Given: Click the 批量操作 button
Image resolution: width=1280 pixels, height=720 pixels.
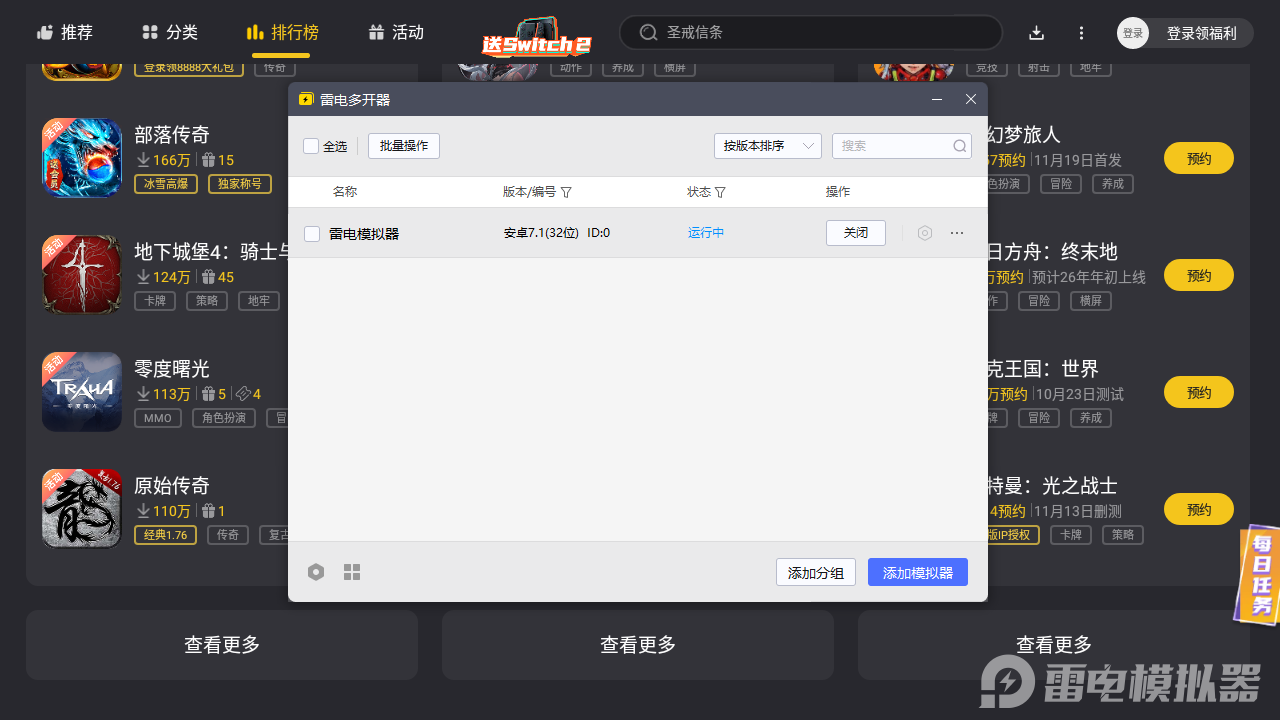Looking at the screenshot, I should tap(403, 146).
